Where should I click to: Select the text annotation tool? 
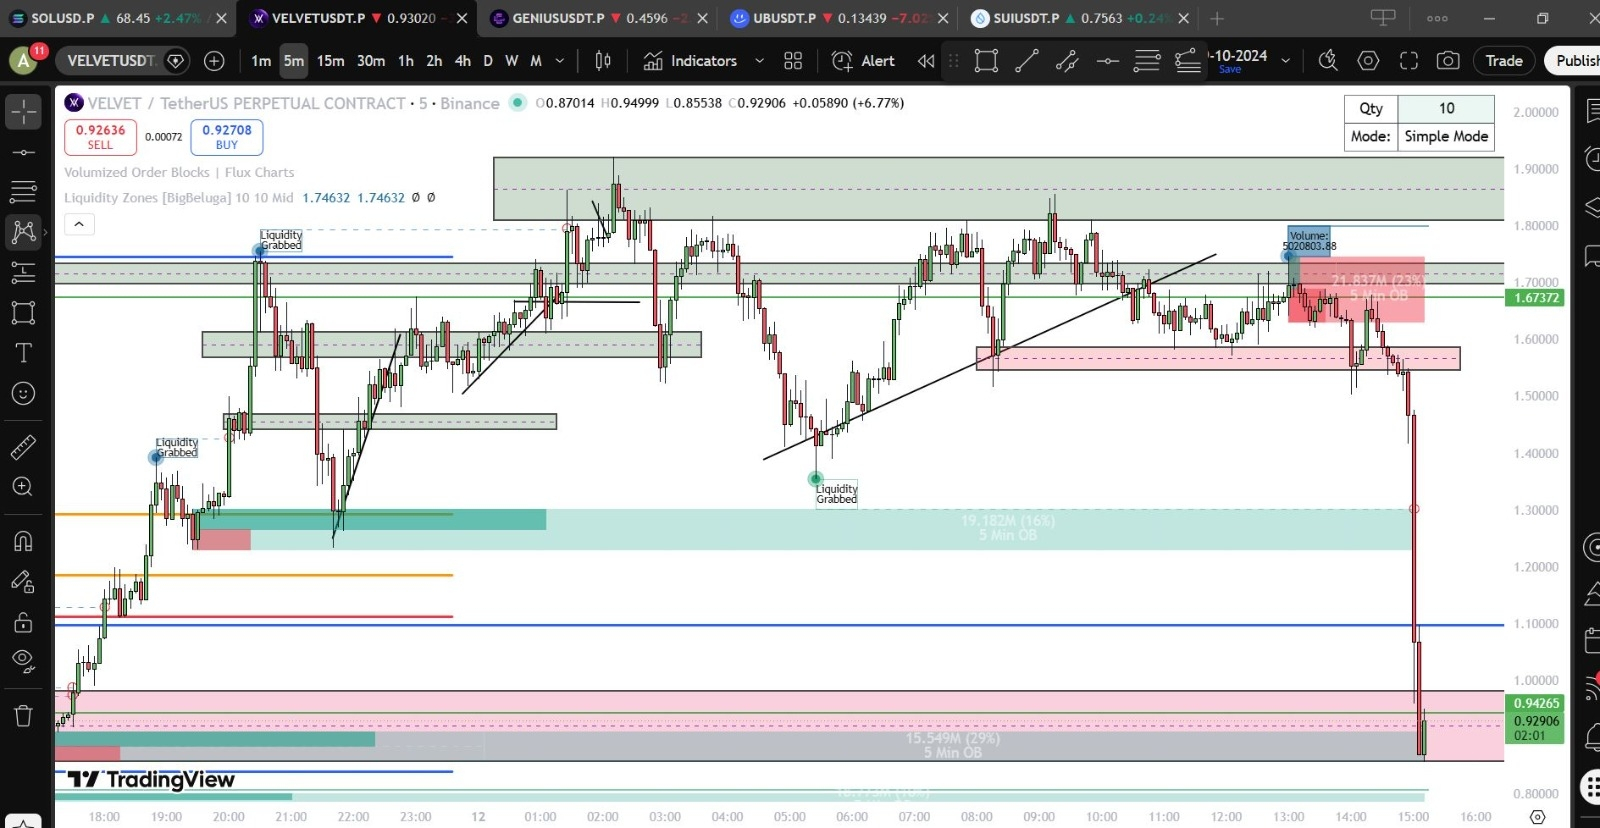click(x=23, y=353)
